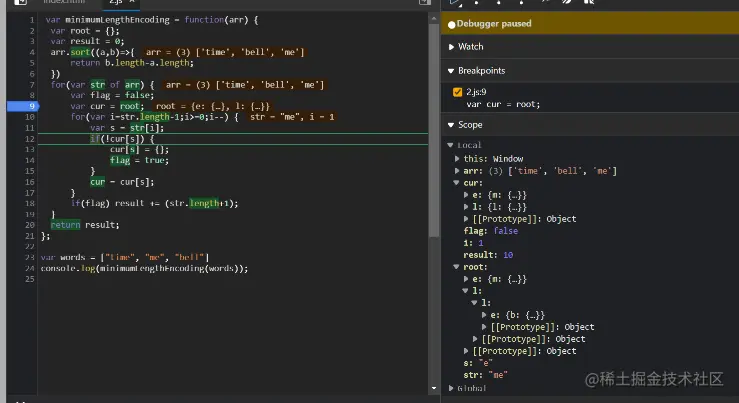Screen dimensions: 739x403
Task: Collapse the cur variable in Scope
Action: click(x=457, y=183)
